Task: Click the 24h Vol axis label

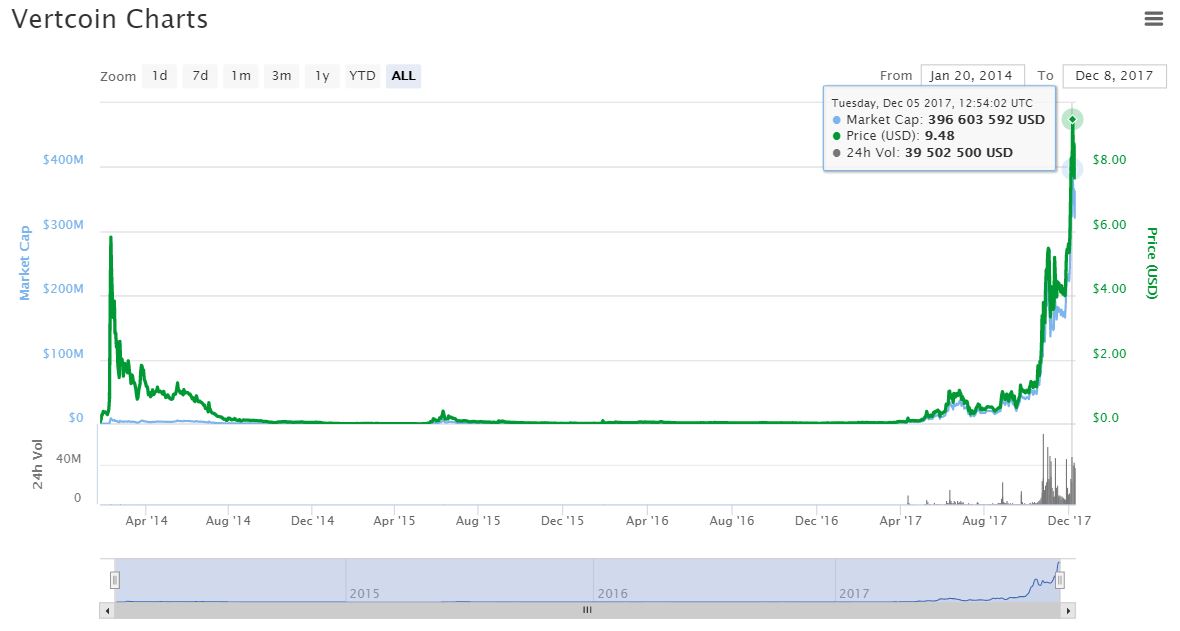Action: (38, 465)
